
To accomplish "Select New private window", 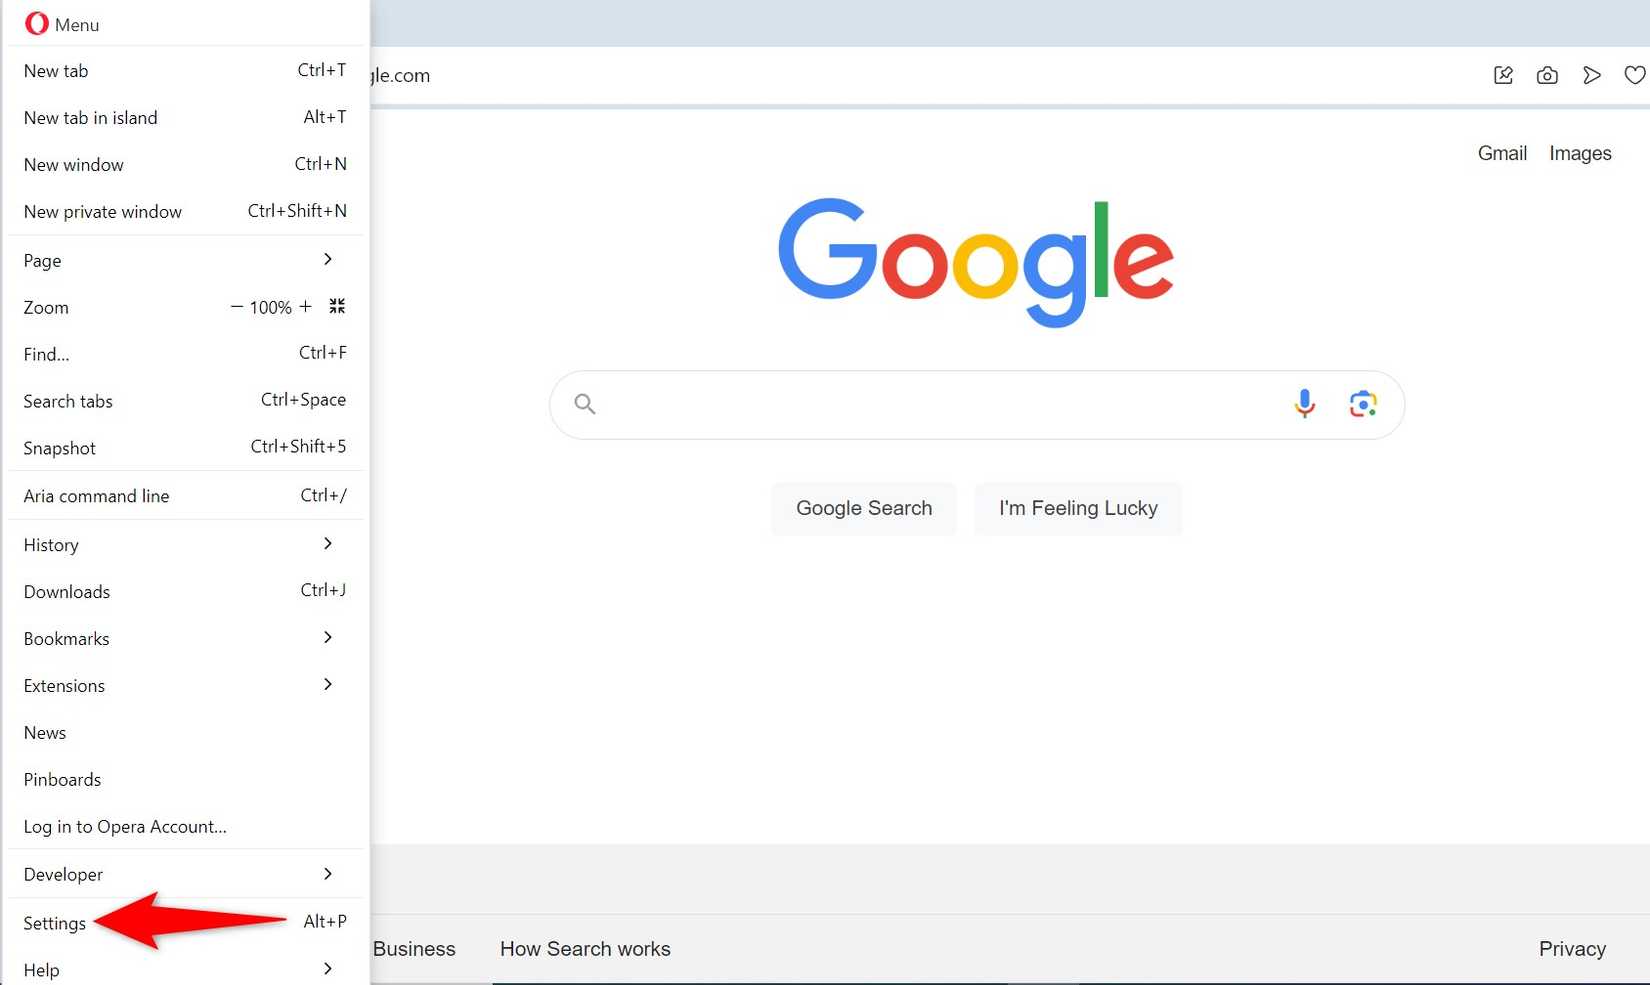I will point(102,211).
